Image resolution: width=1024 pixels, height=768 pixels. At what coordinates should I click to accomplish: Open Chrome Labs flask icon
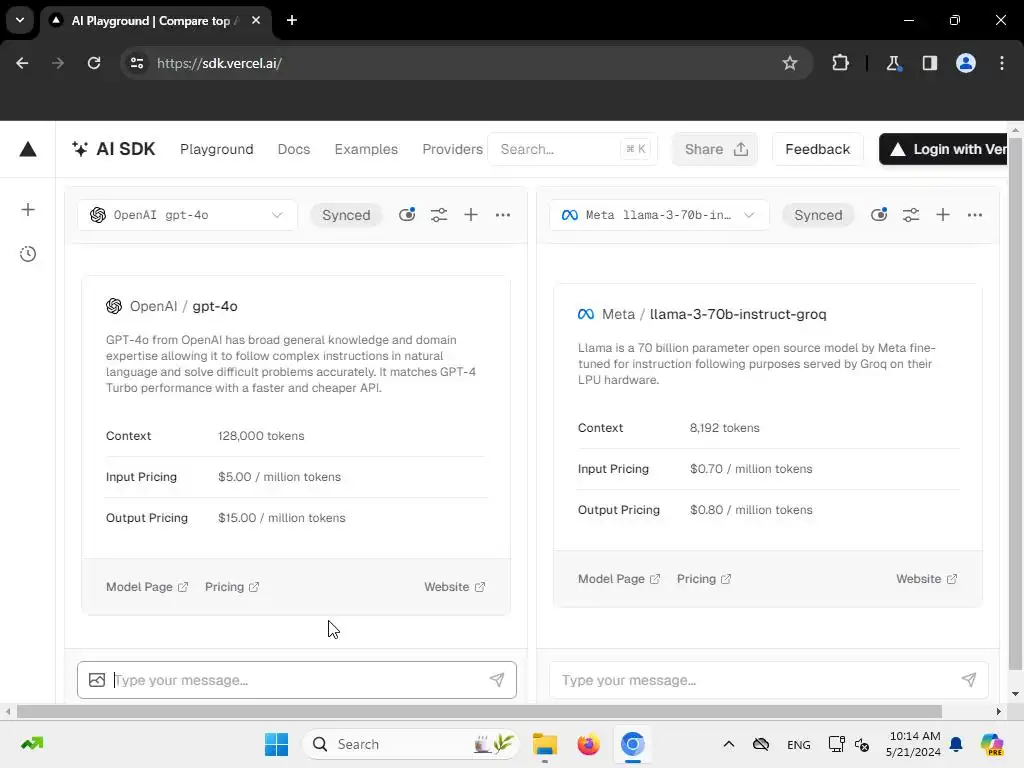point(893,63)
